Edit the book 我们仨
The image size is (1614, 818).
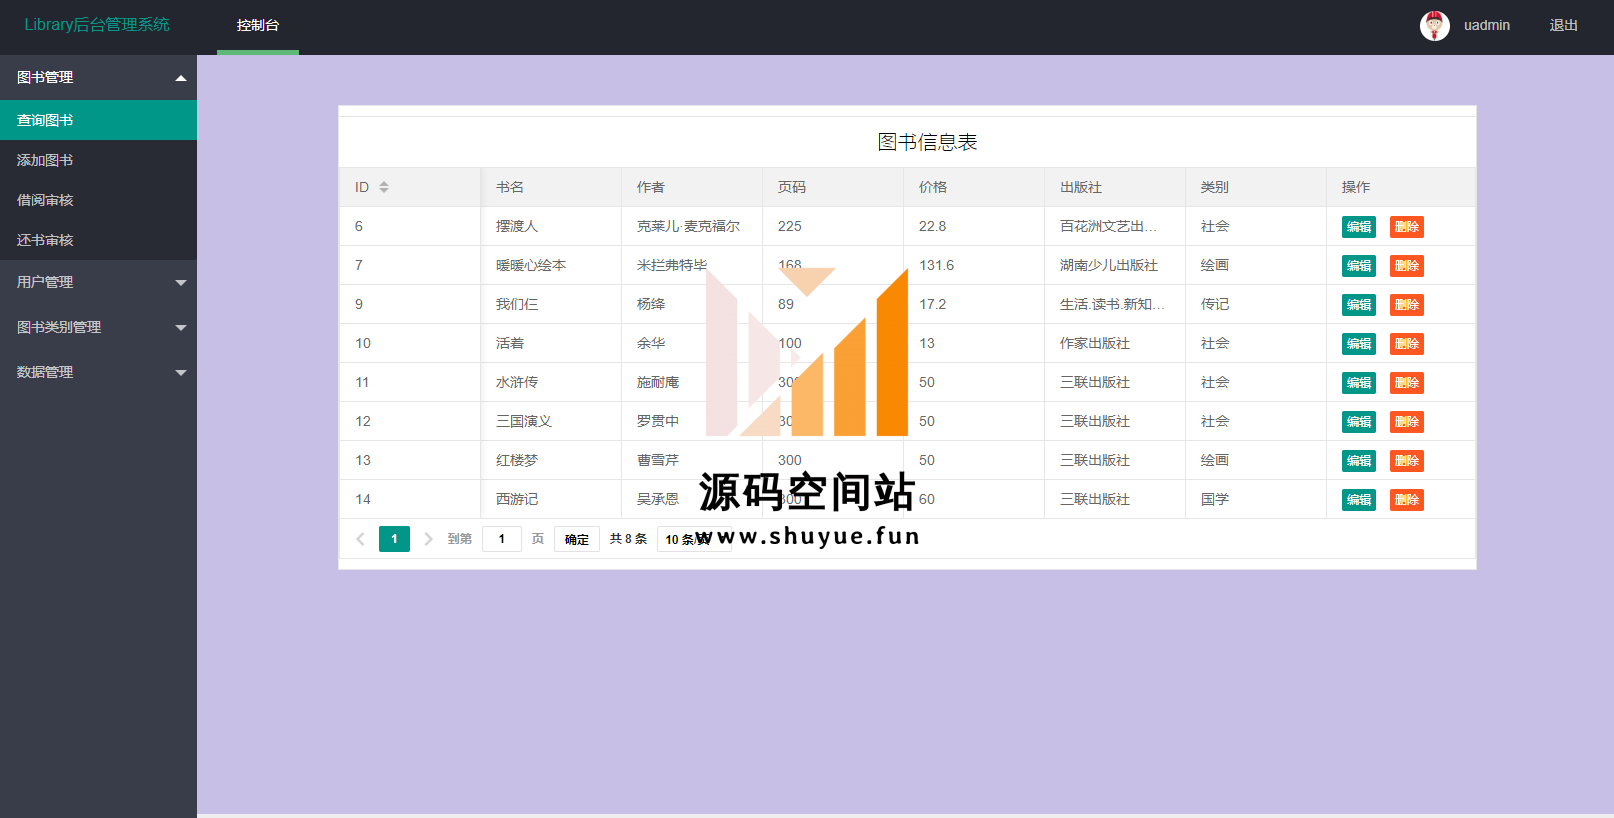tap(1359, 305)
